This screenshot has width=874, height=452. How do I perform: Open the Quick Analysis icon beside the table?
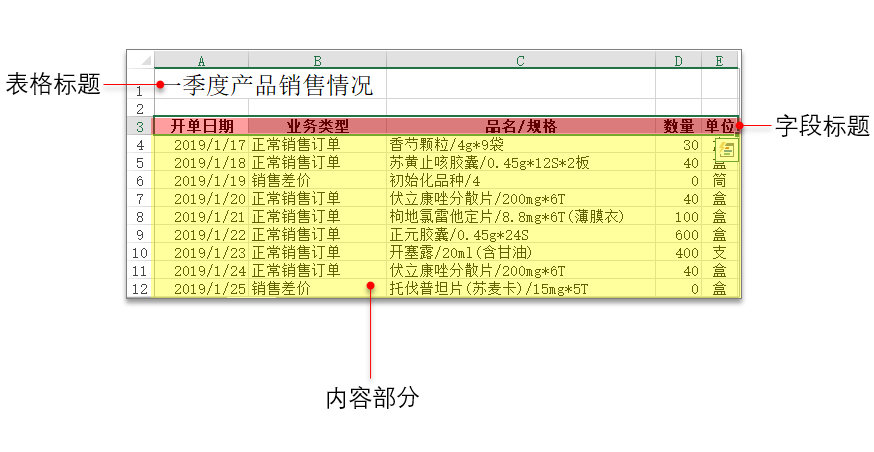click(727, 150)
